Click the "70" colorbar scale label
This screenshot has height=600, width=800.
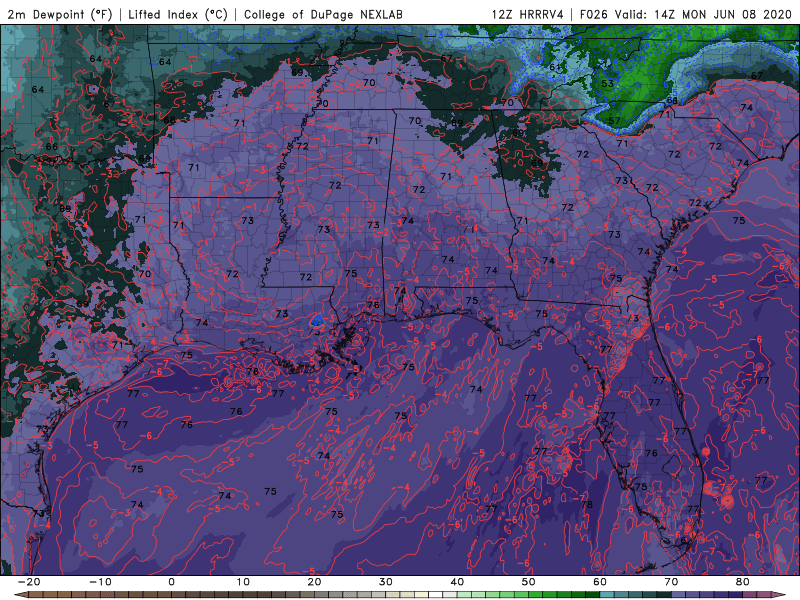(671, 582)
